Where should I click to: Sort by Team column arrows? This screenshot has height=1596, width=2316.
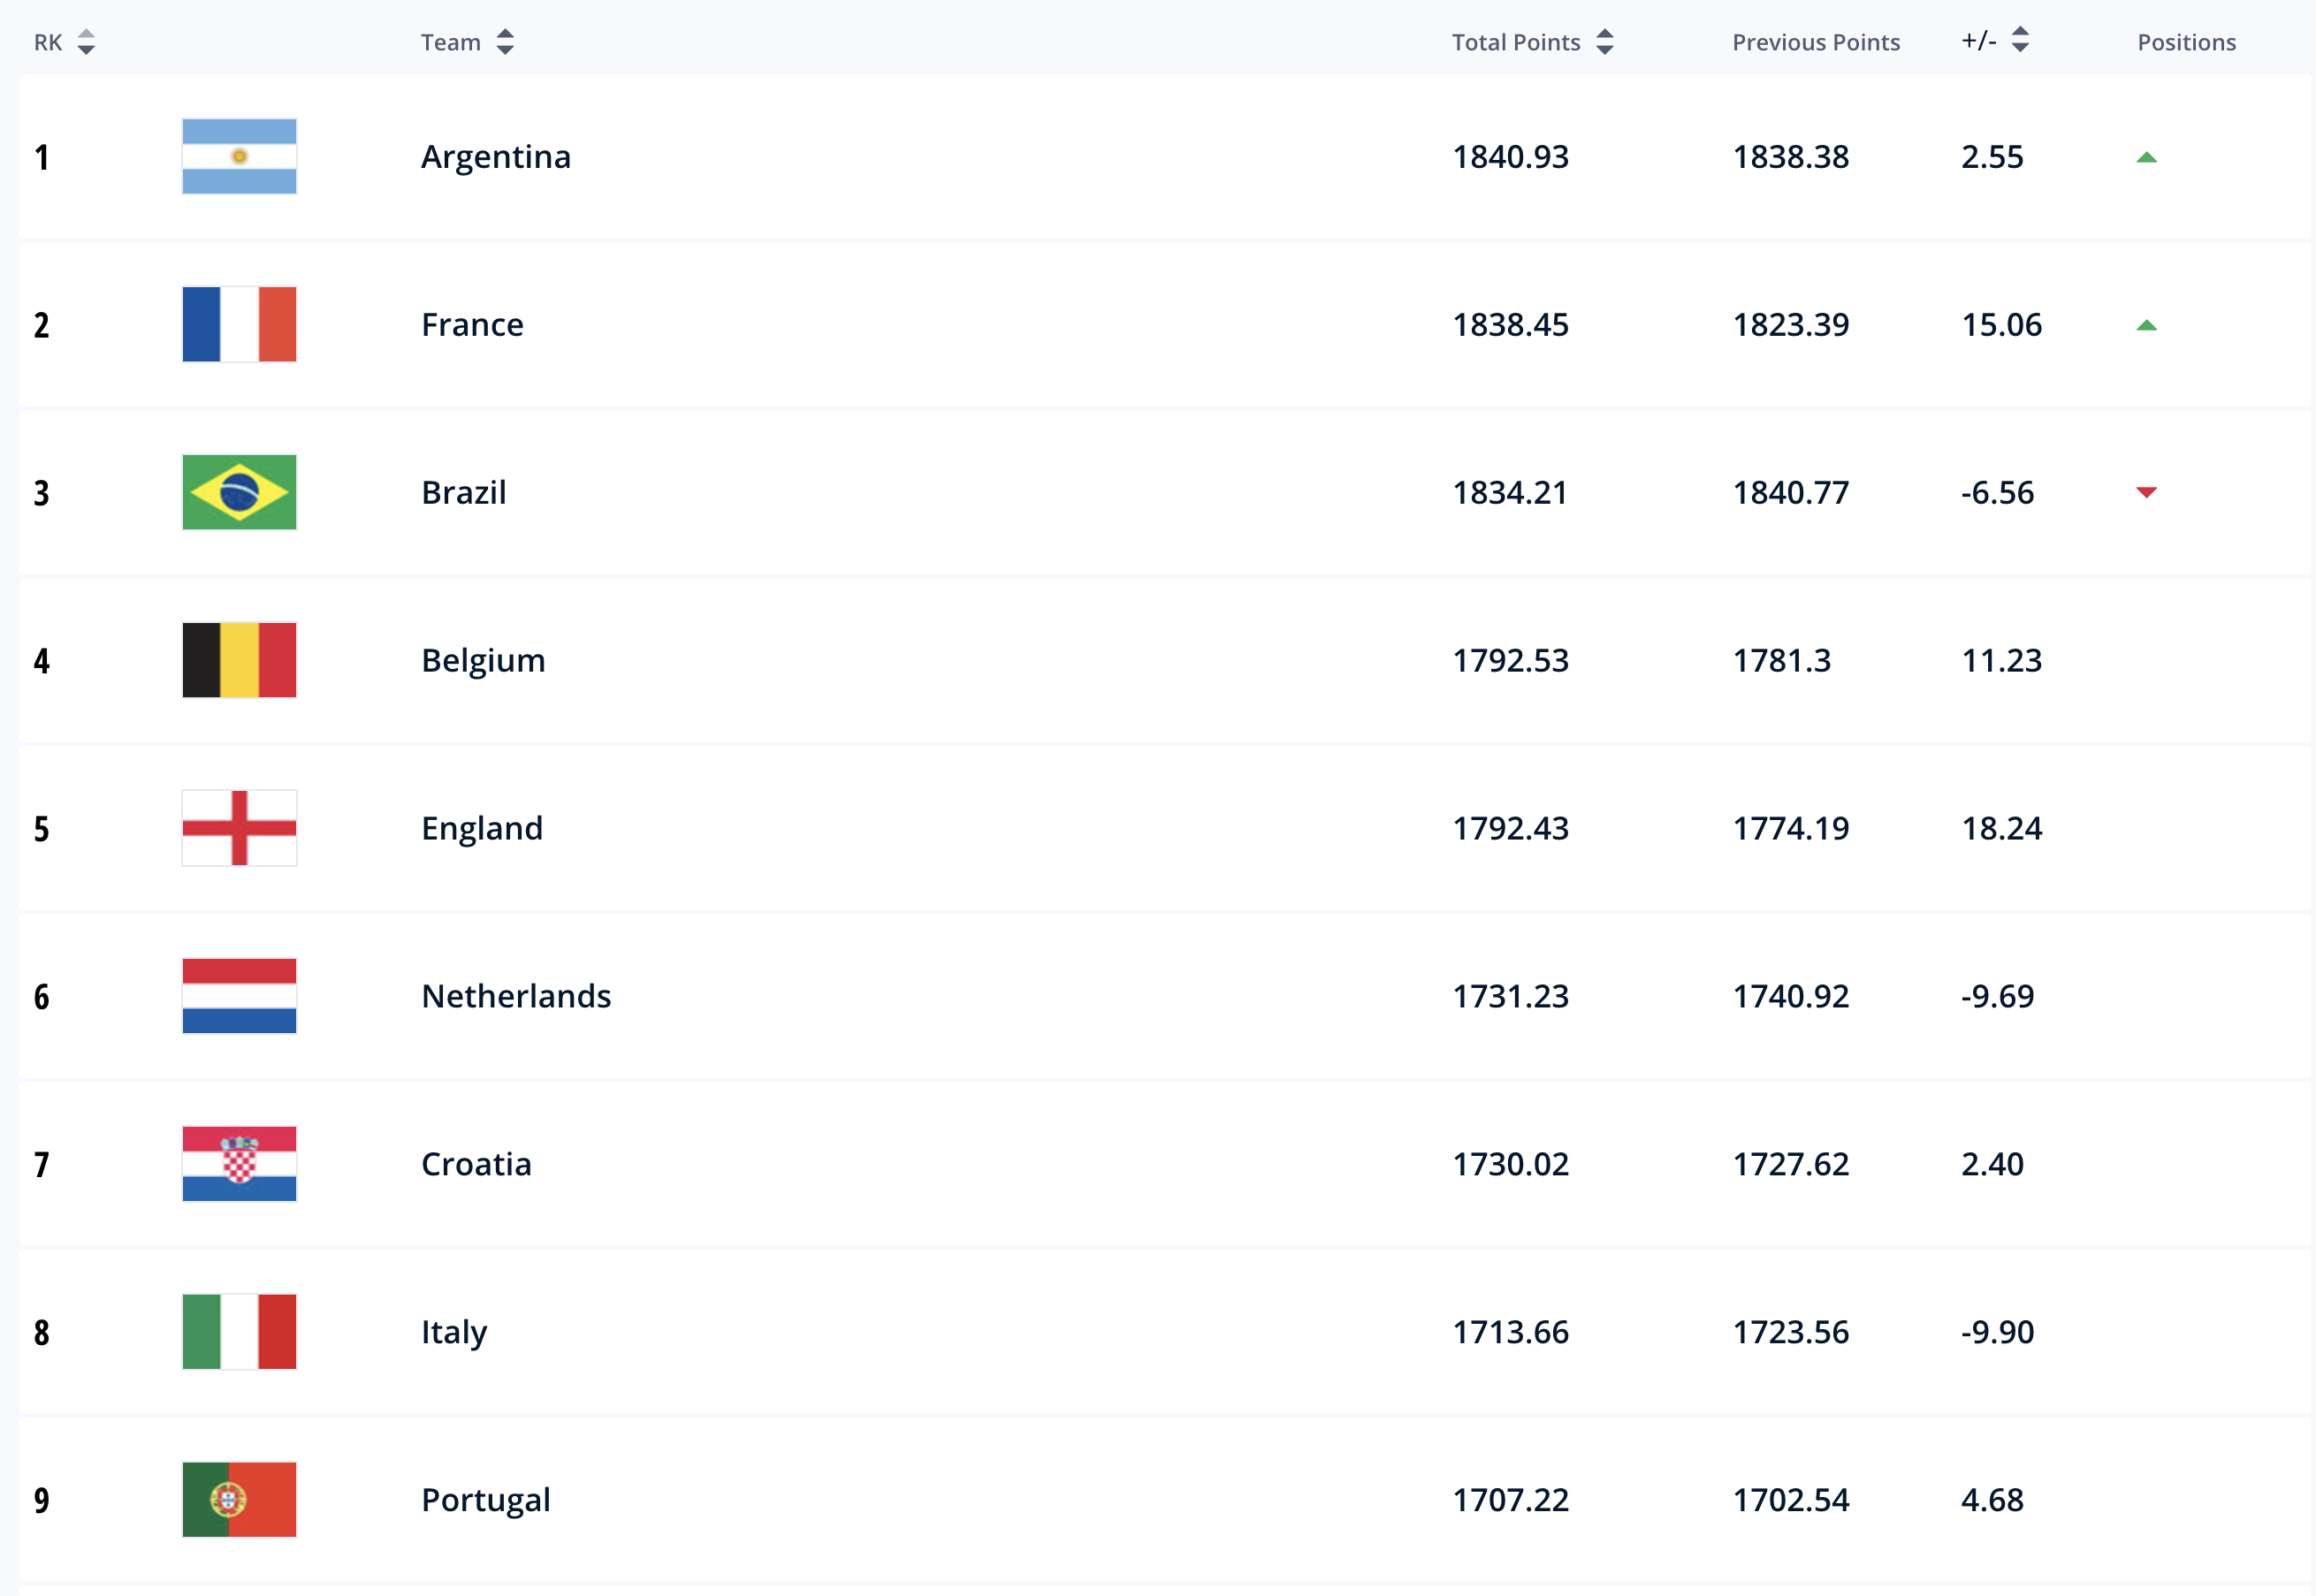505,42
